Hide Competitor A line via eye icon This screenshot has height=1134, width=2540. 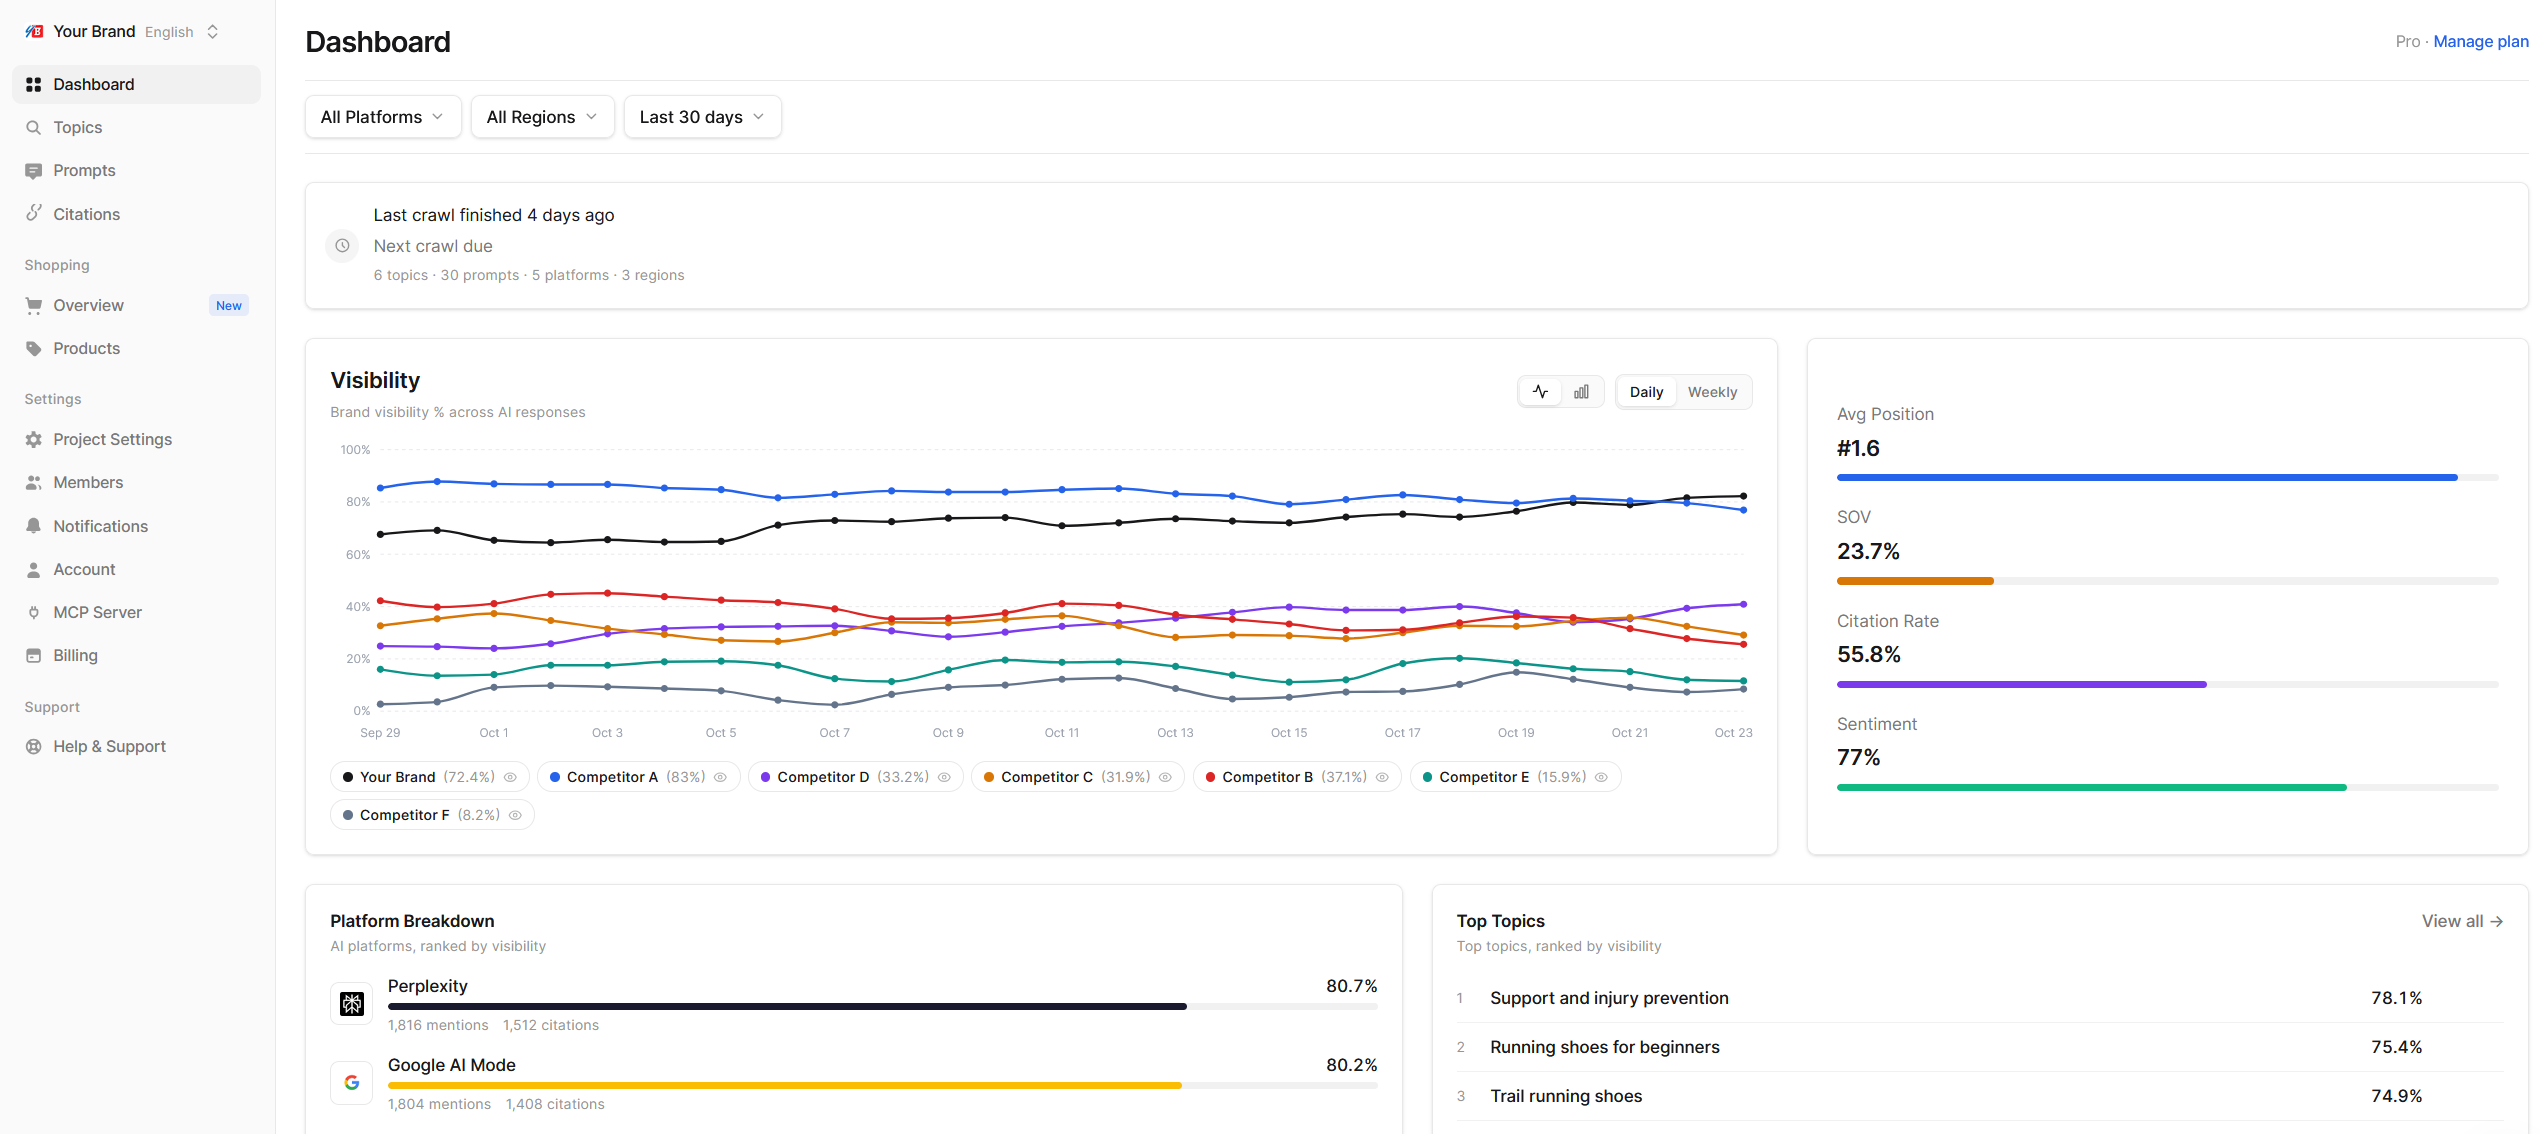pos(720,777)
